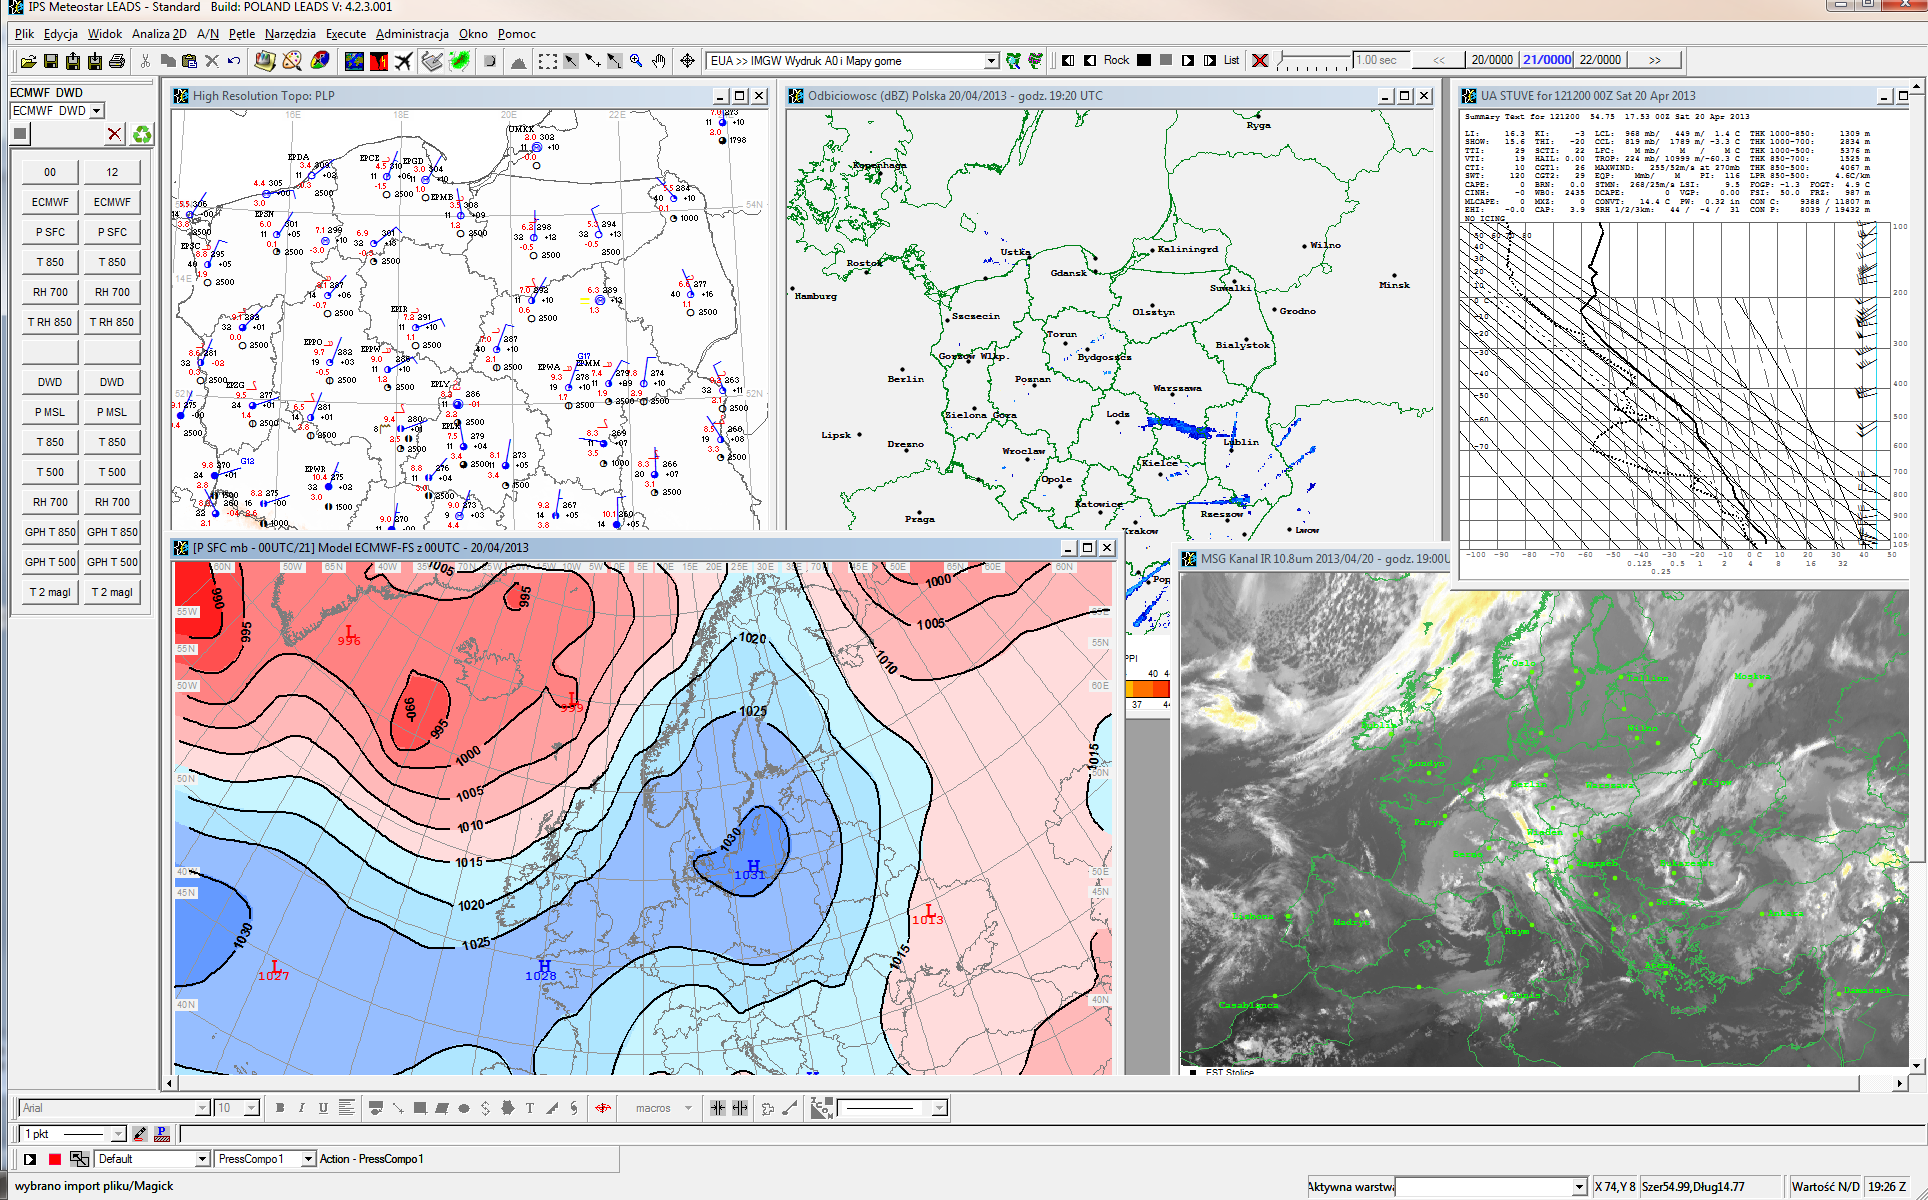Click the four-arrow move icon

click(x=687, y=61)
